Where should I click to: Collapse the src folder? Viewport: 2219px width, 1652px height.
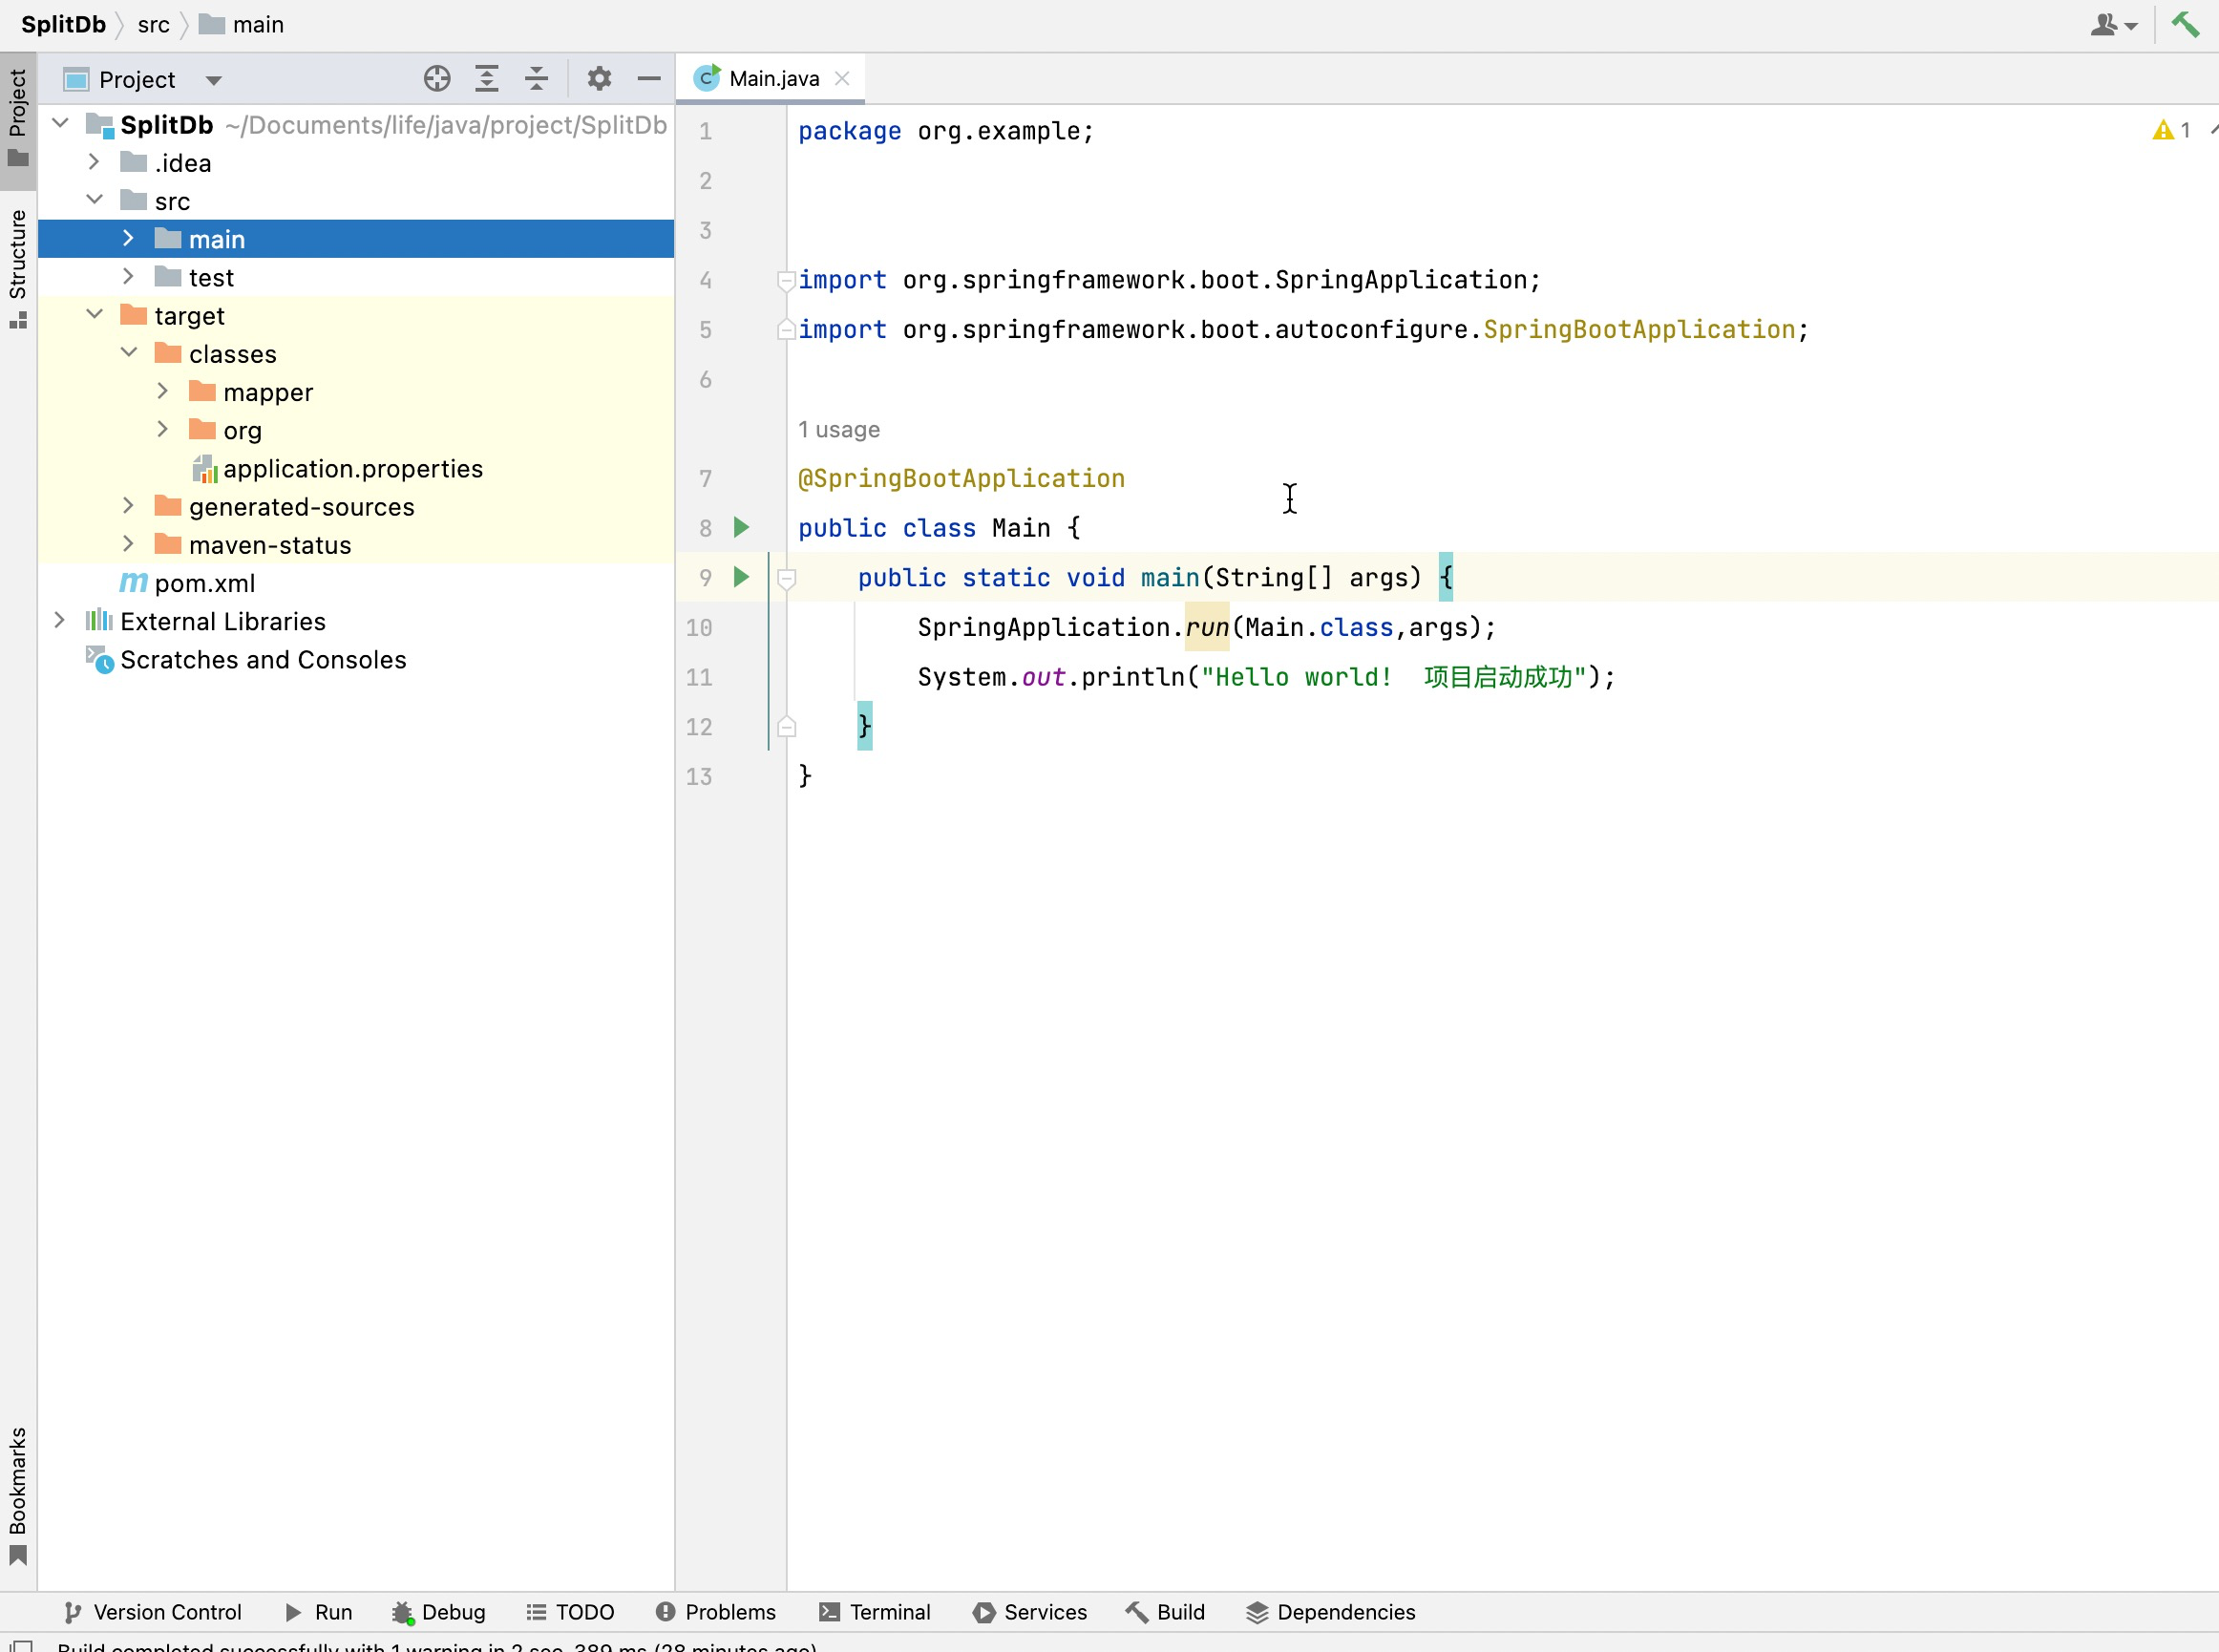coord(94,200)
